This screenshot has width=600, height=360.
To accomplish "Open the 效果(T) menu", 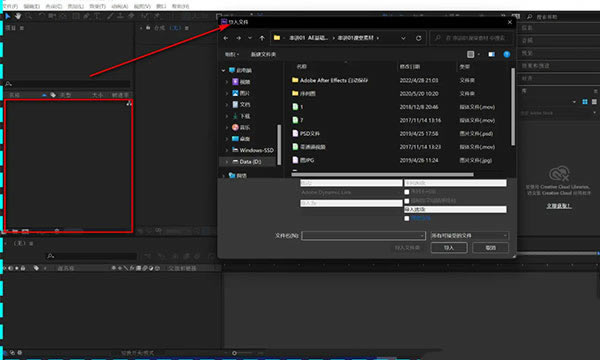I will pos(98,7).
